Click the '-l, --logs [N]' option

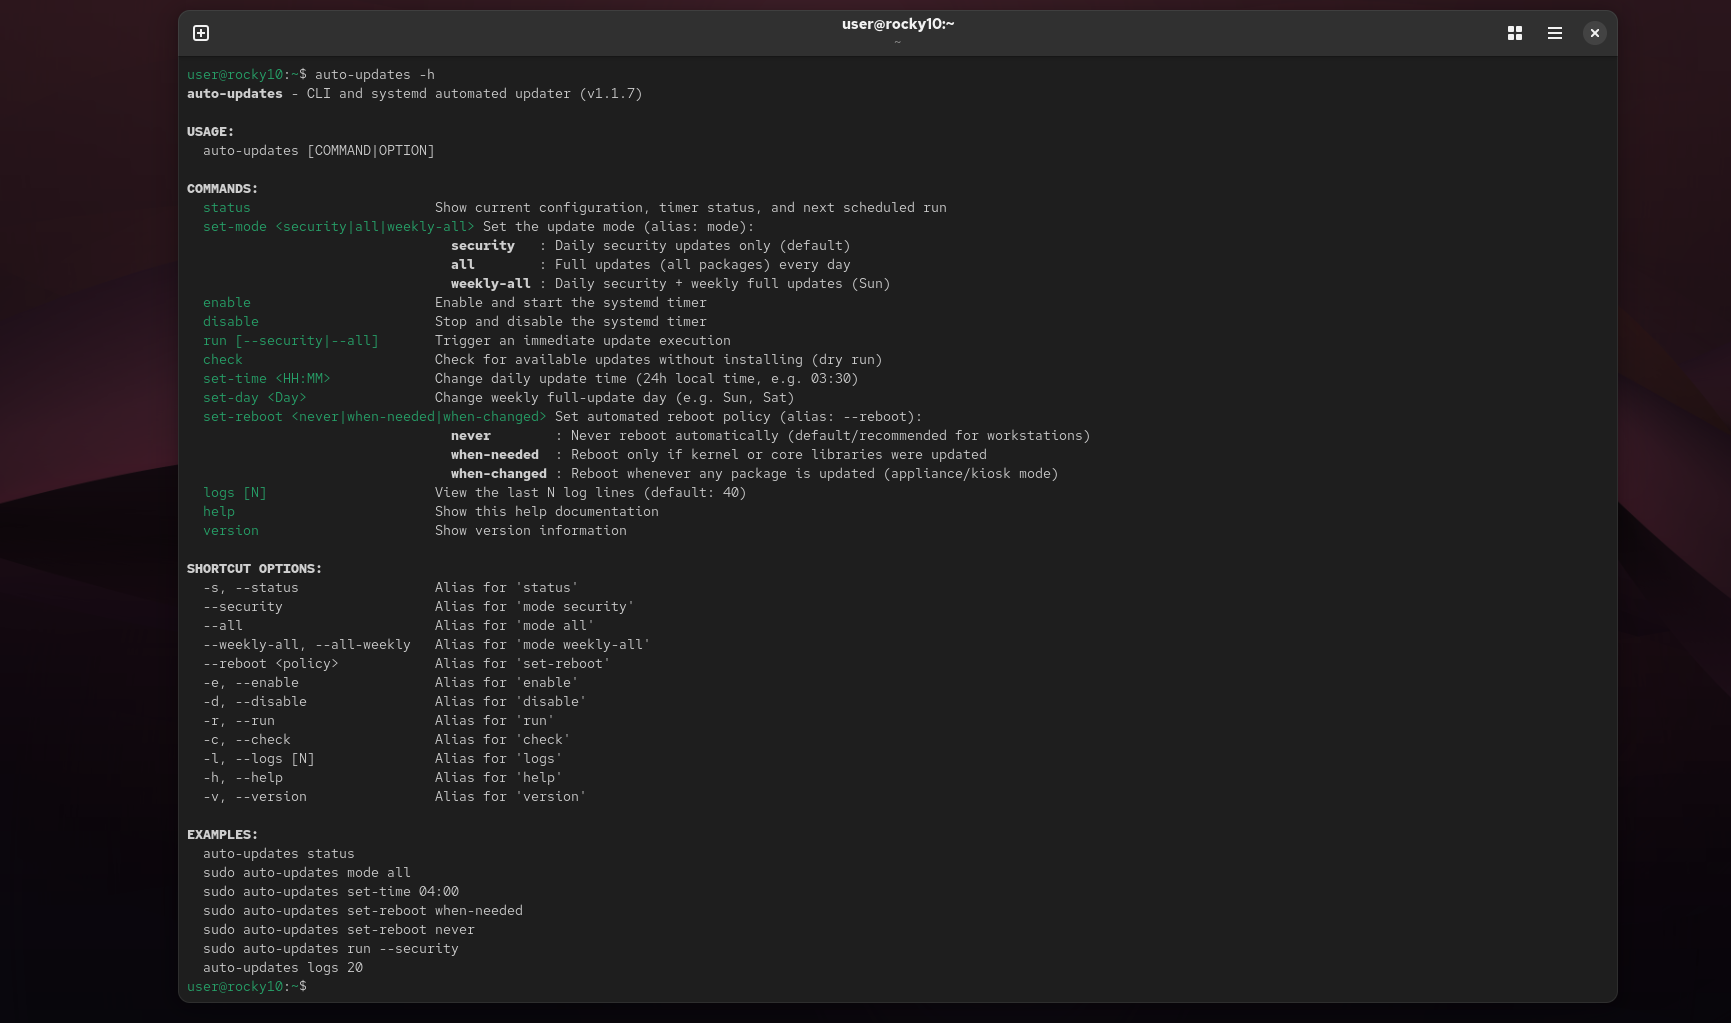(x=259, y=759)
